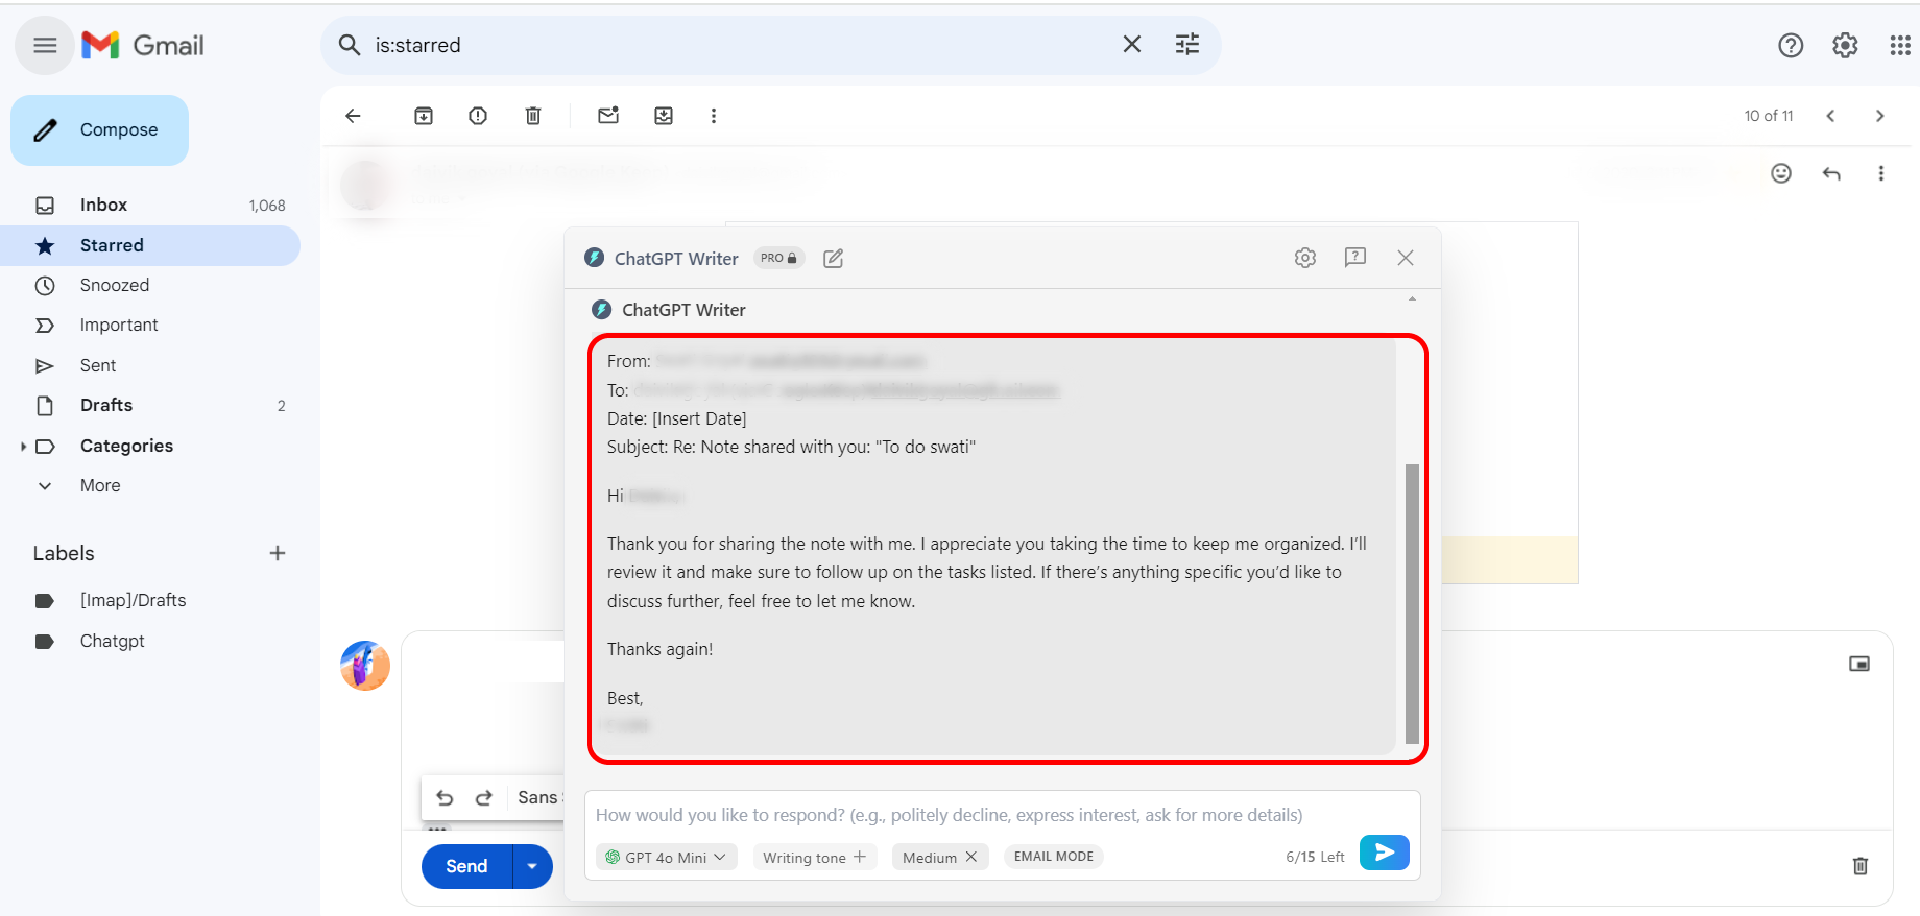The height and width of the screenshot is (916, 1920).
Task: Open Gmail main menu hamburger icon
Action: 44,45
